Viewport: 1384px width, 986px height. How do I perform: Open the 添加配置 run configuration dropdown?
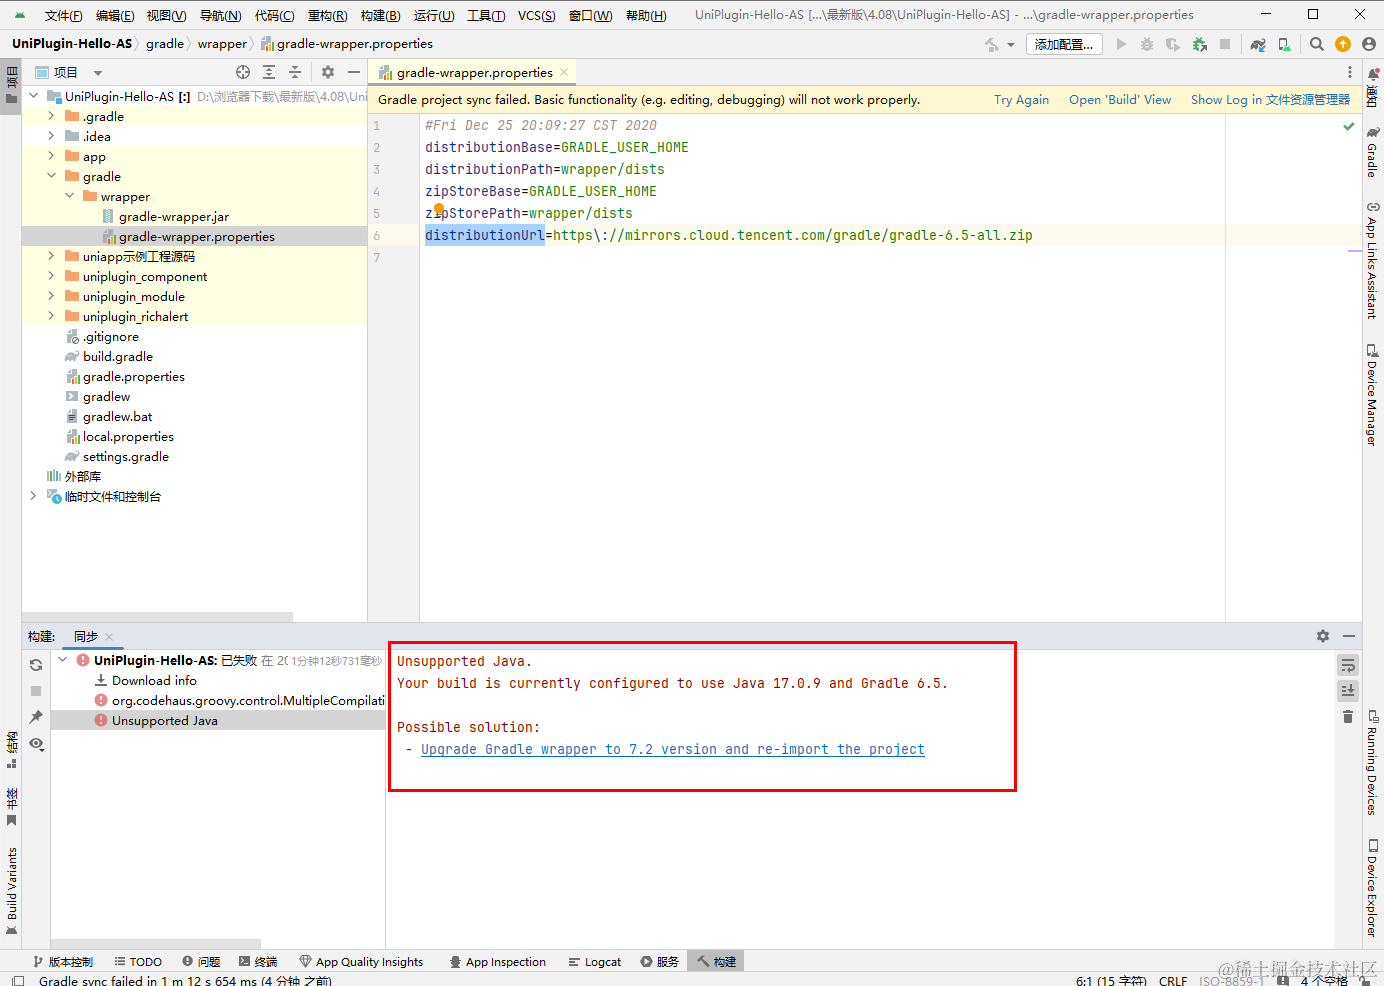tap(1063, 44)
